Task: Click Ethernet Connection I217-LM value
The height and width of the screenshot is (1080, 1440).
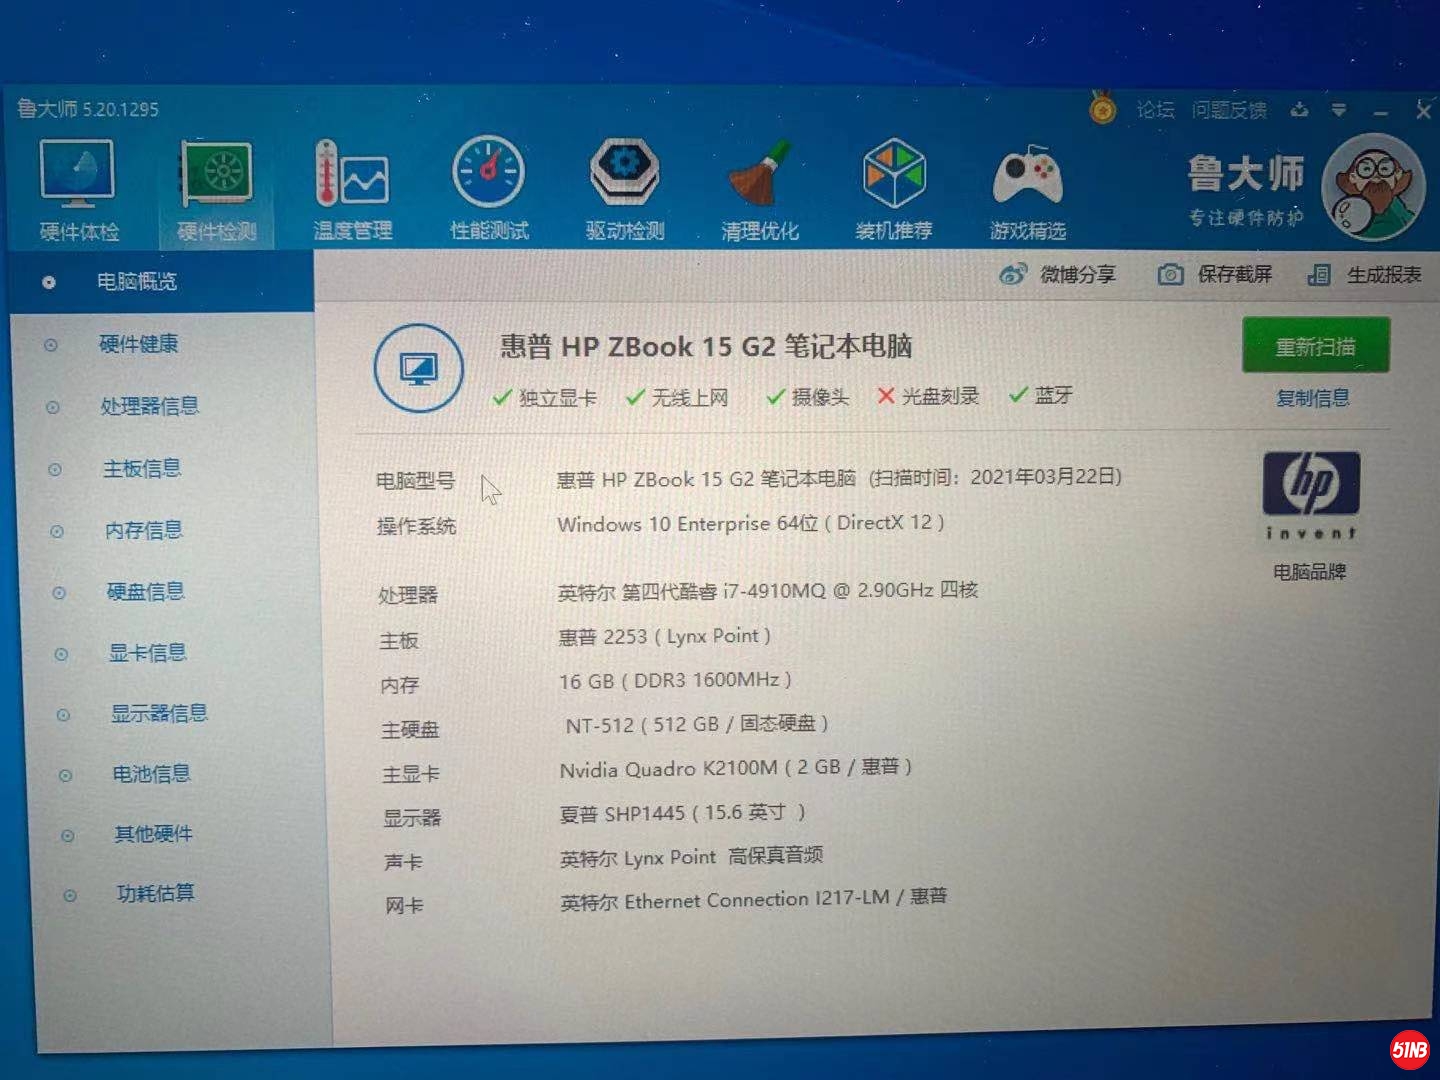Action: [753, 899]
